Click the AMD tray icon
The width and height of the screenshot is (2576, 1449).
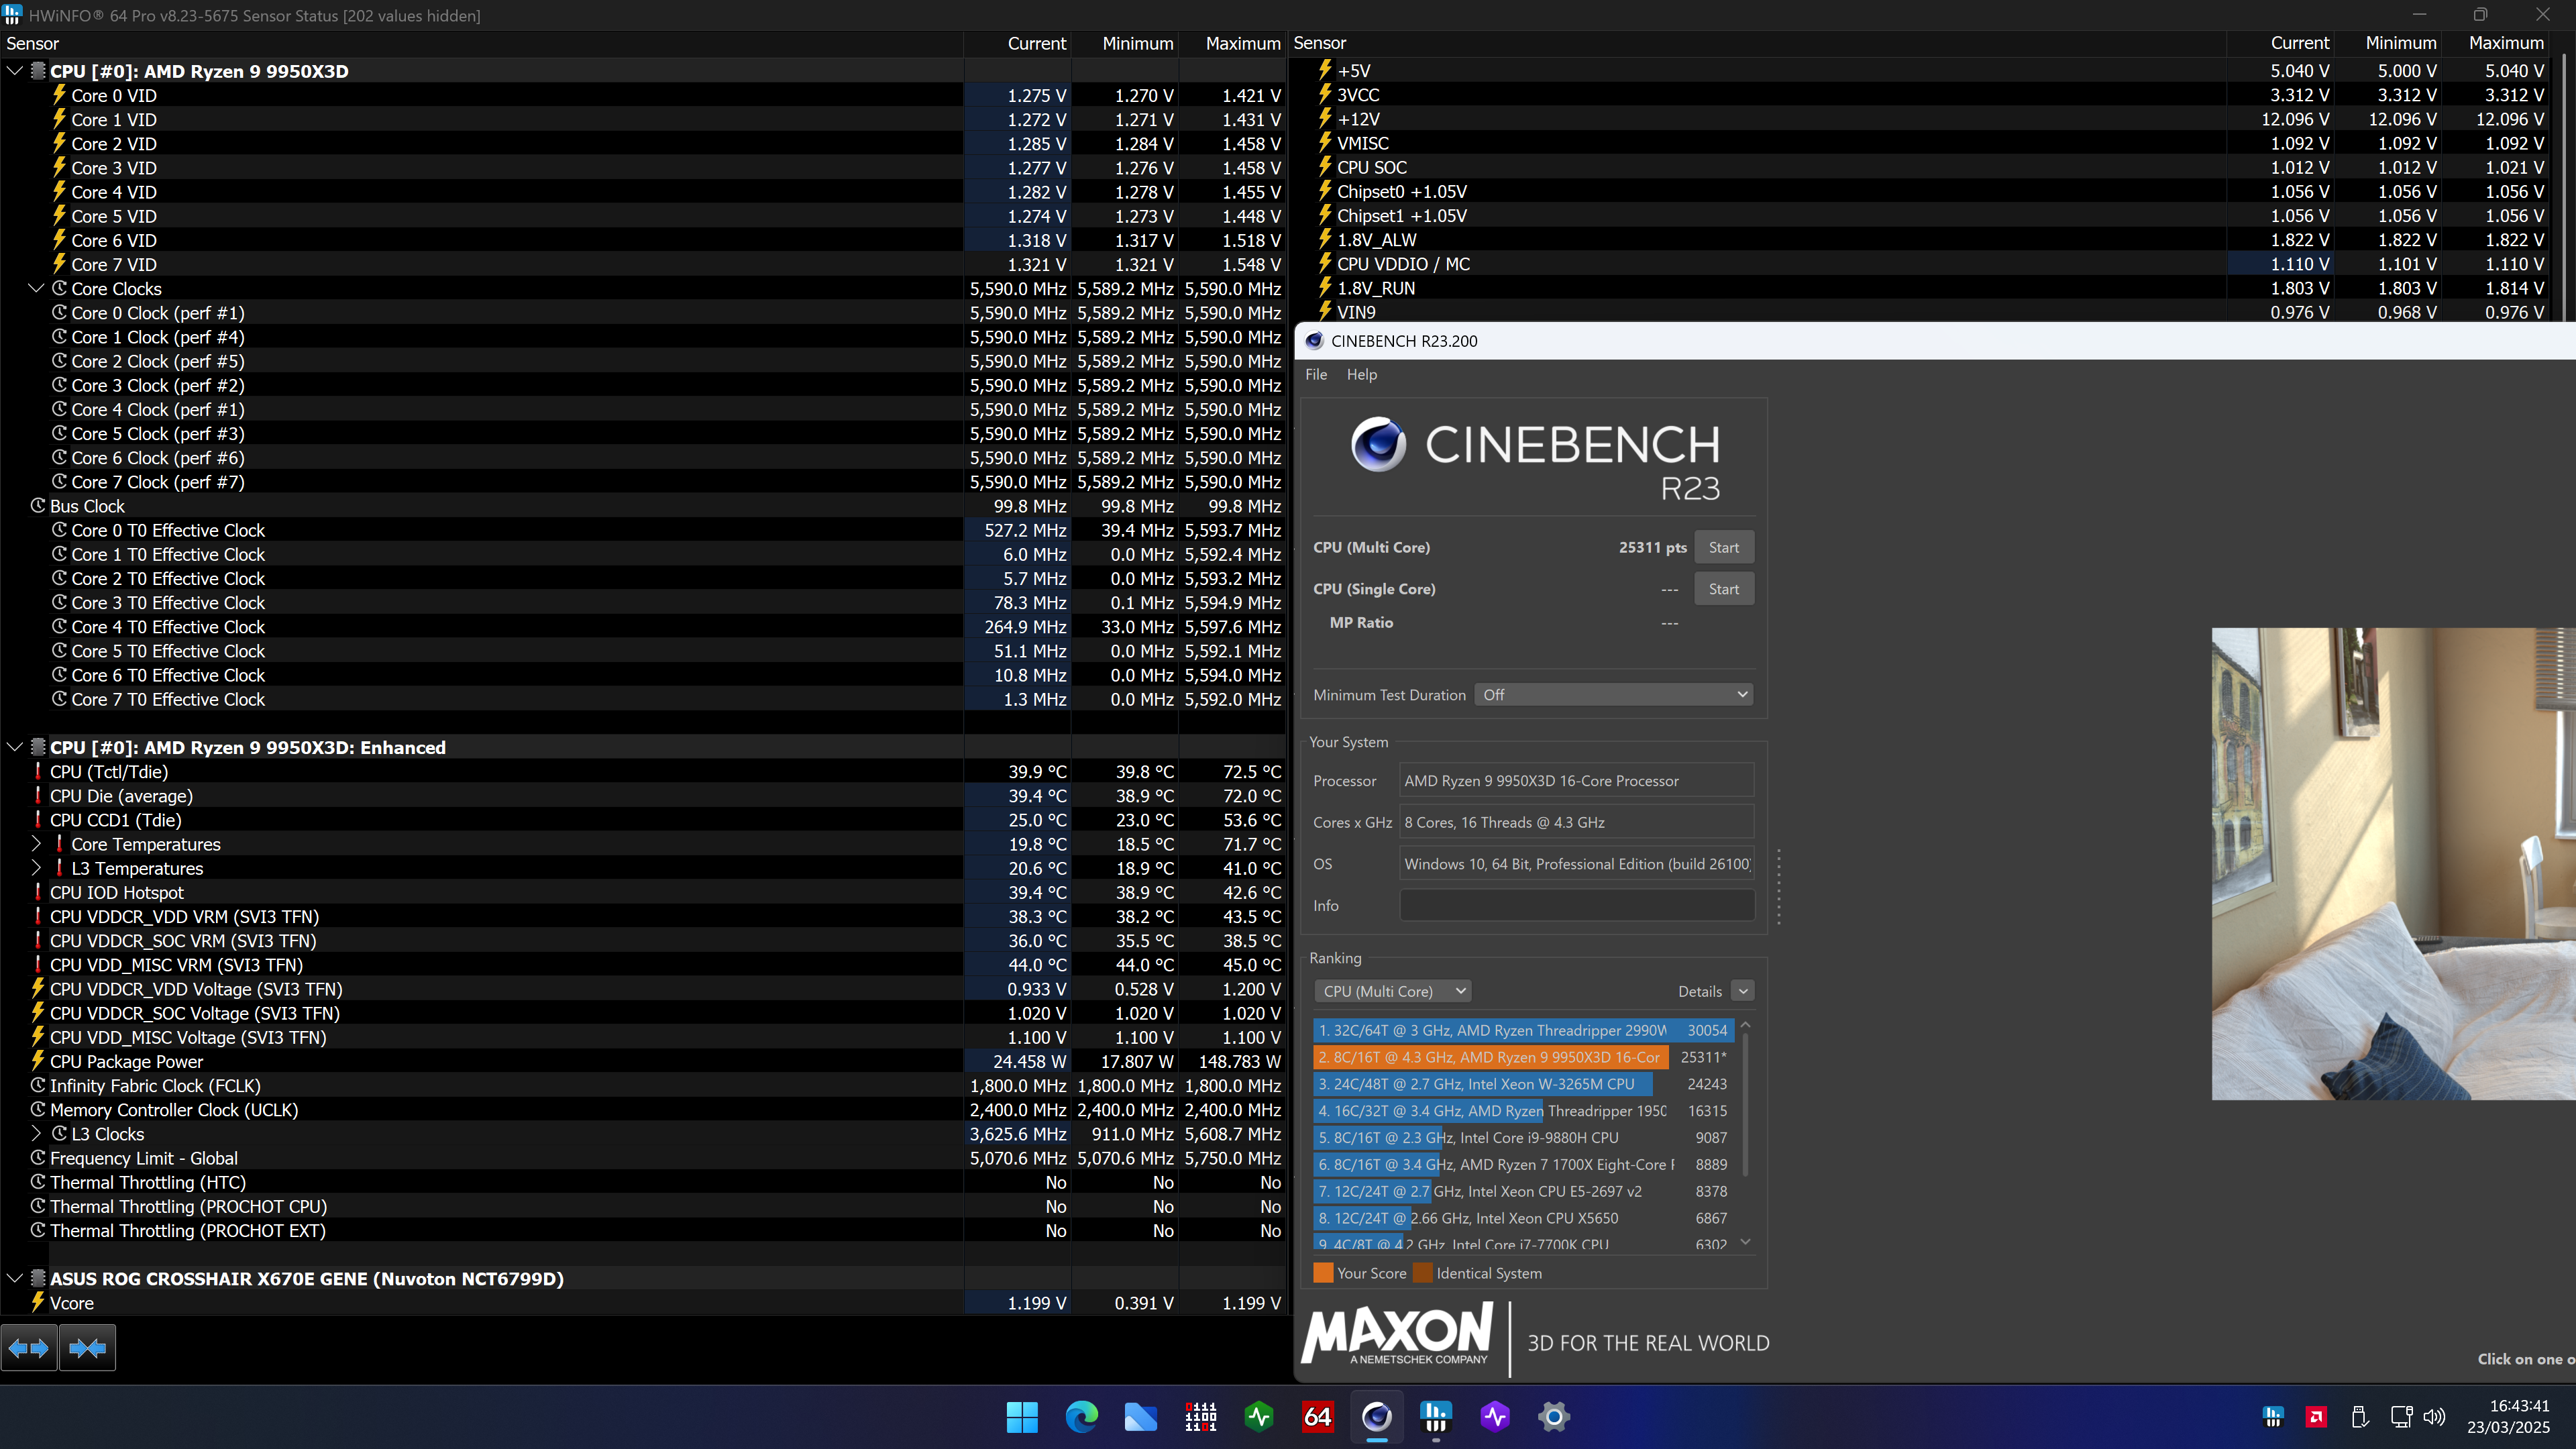[x=2315, y=1416]
